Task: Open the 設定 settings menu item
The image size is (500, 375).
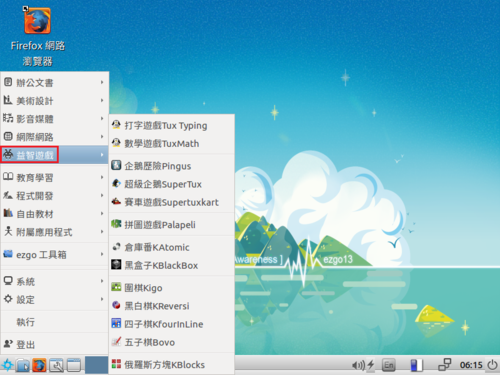Action: click(55, 299)
